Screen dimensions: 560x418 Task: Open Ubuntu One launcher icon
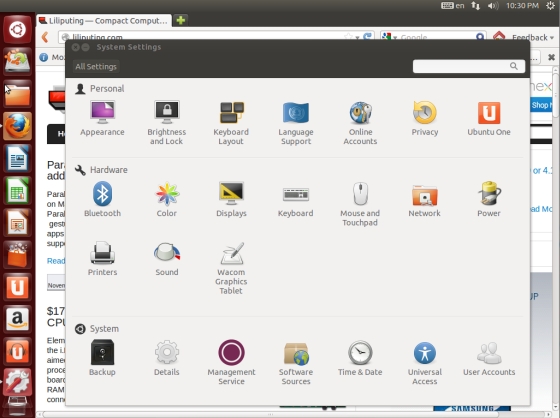[17, 287]
